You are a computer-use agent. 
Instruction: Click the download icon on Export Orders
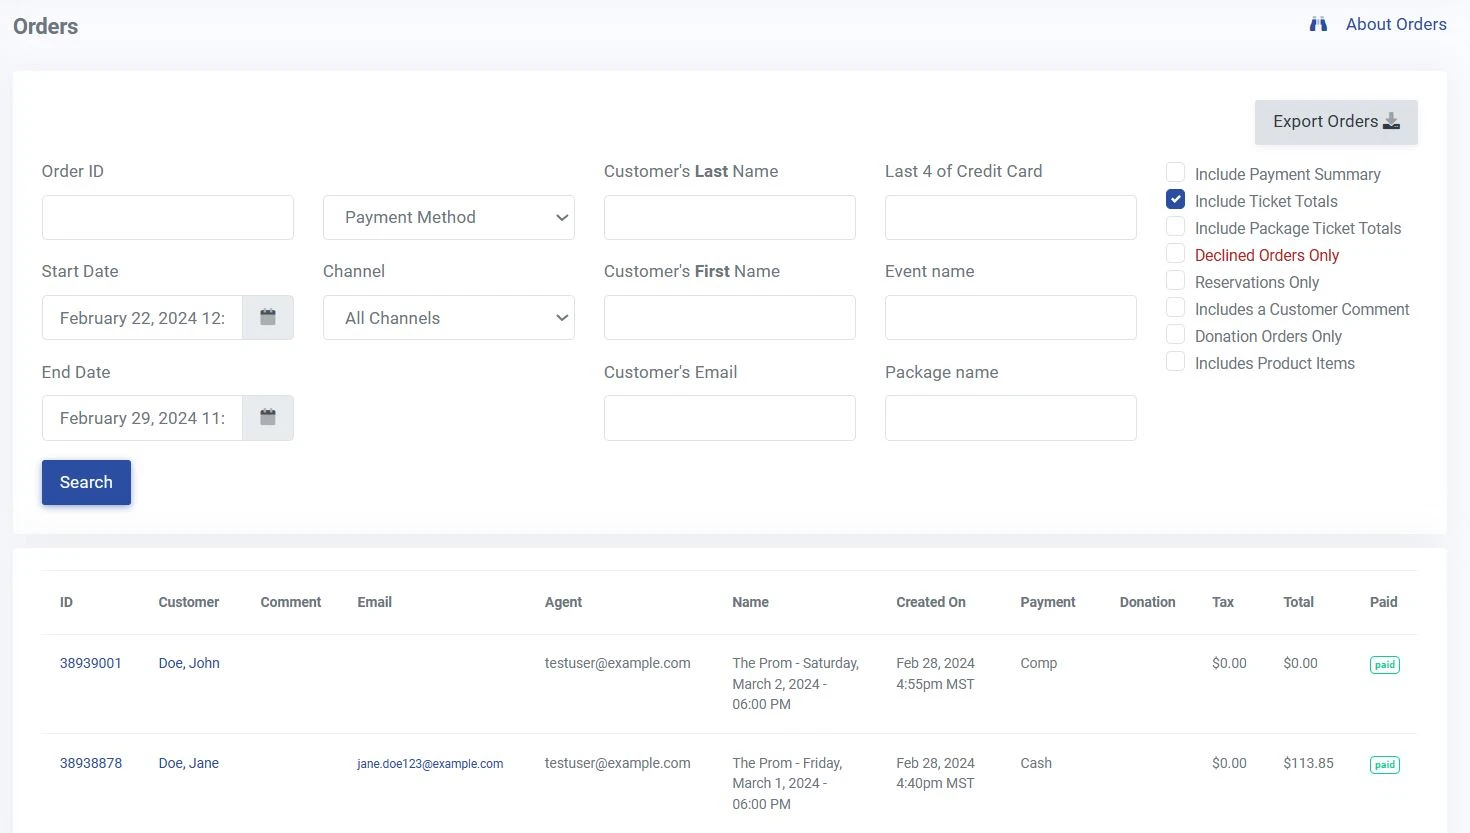pyautogui.click(x=1391, y=122)
